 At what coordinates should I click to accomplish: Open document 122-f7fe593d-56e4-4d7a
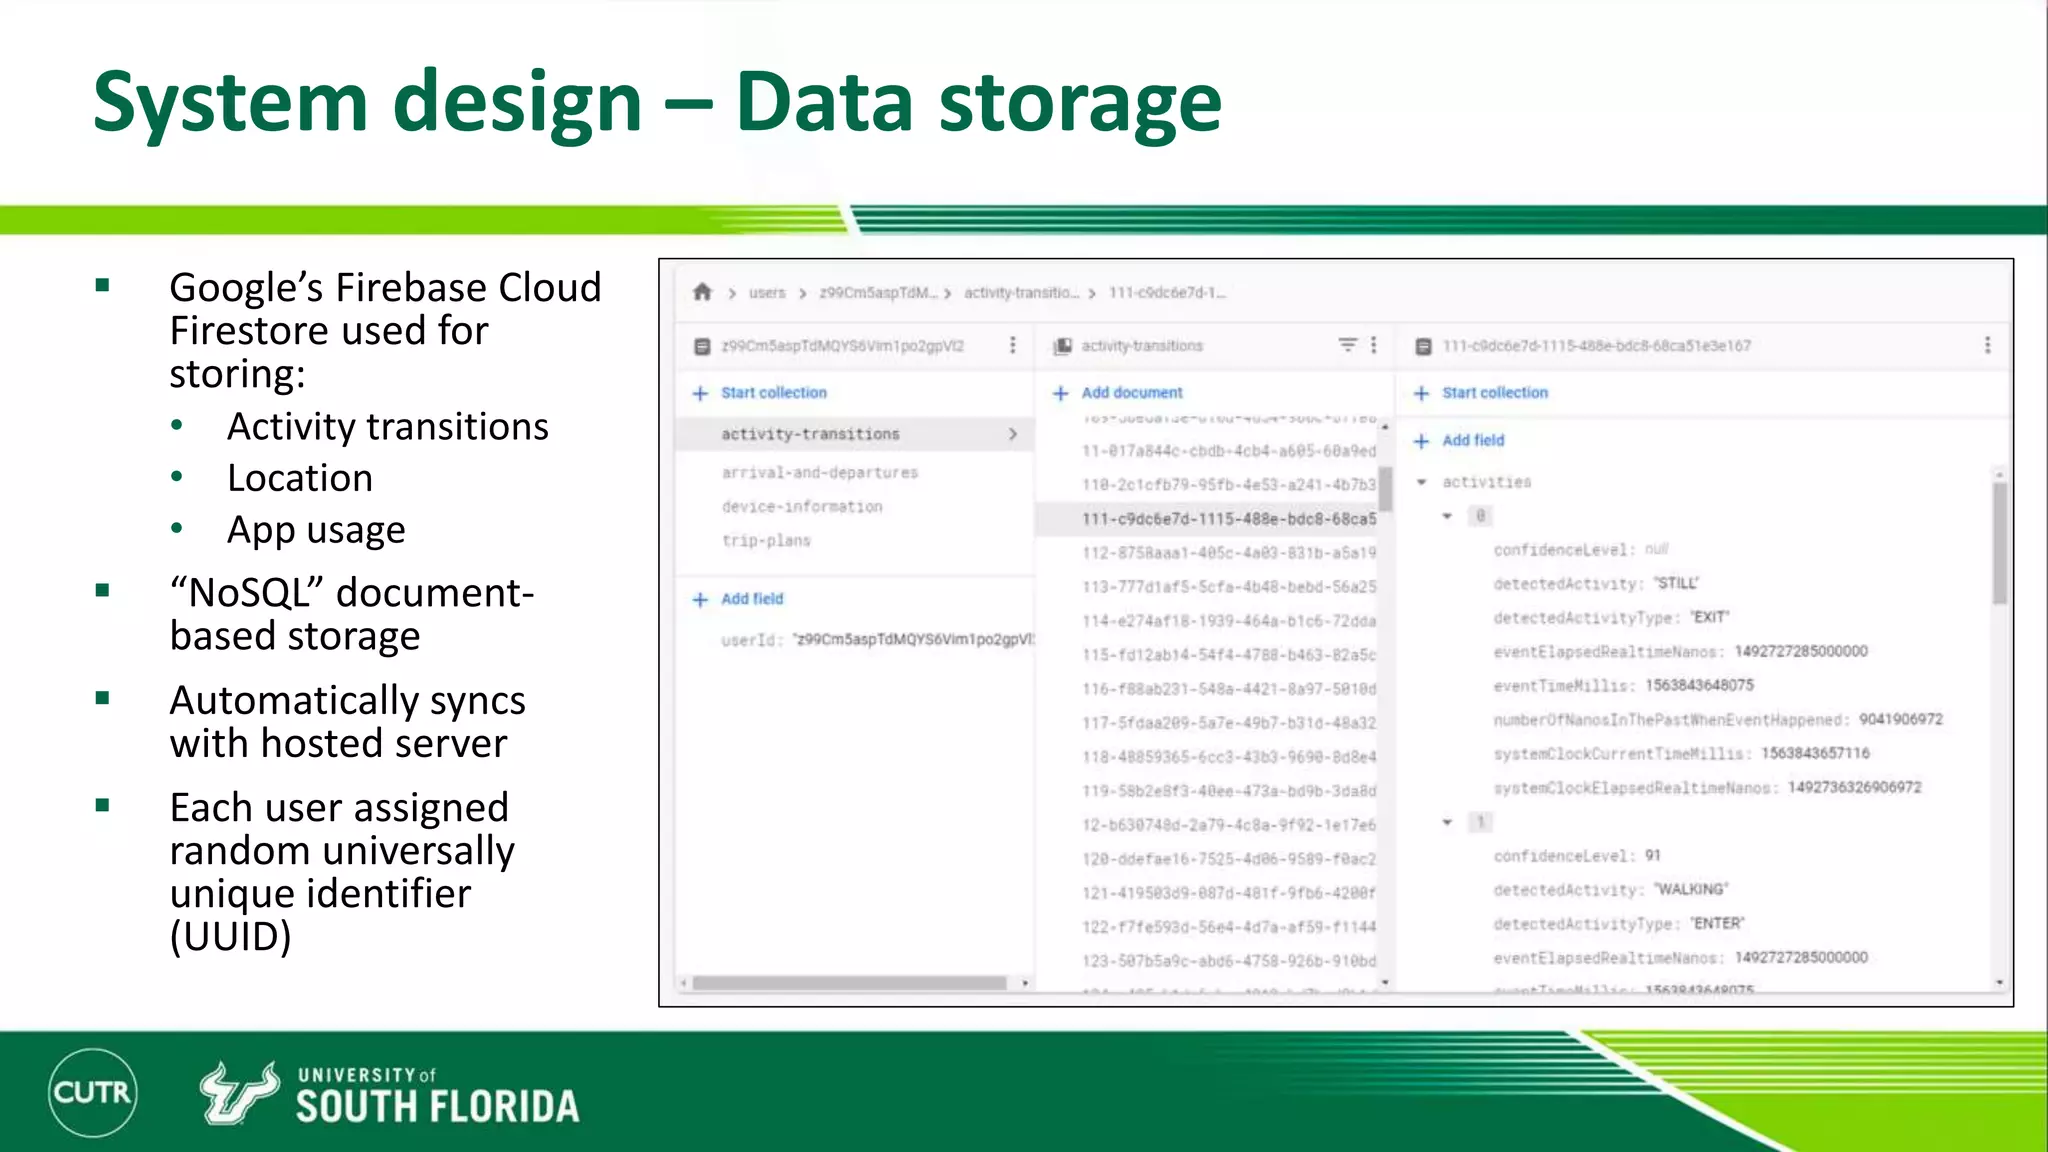[x=1229, y=927]
